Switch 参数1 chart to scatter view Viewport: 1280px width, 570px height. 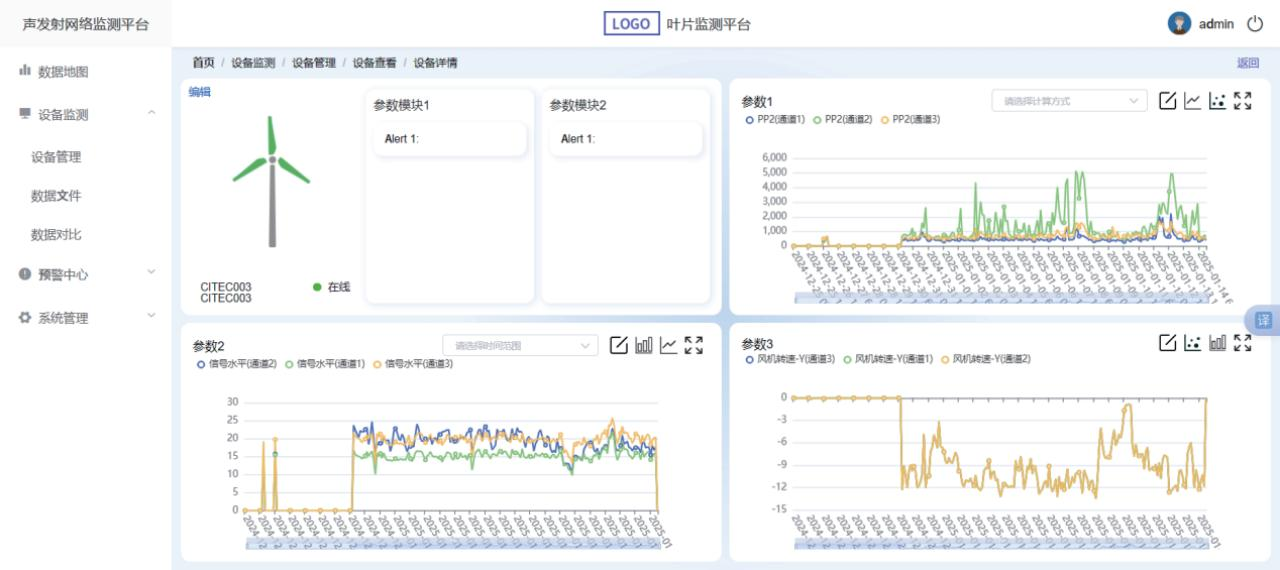(1217, 100)
